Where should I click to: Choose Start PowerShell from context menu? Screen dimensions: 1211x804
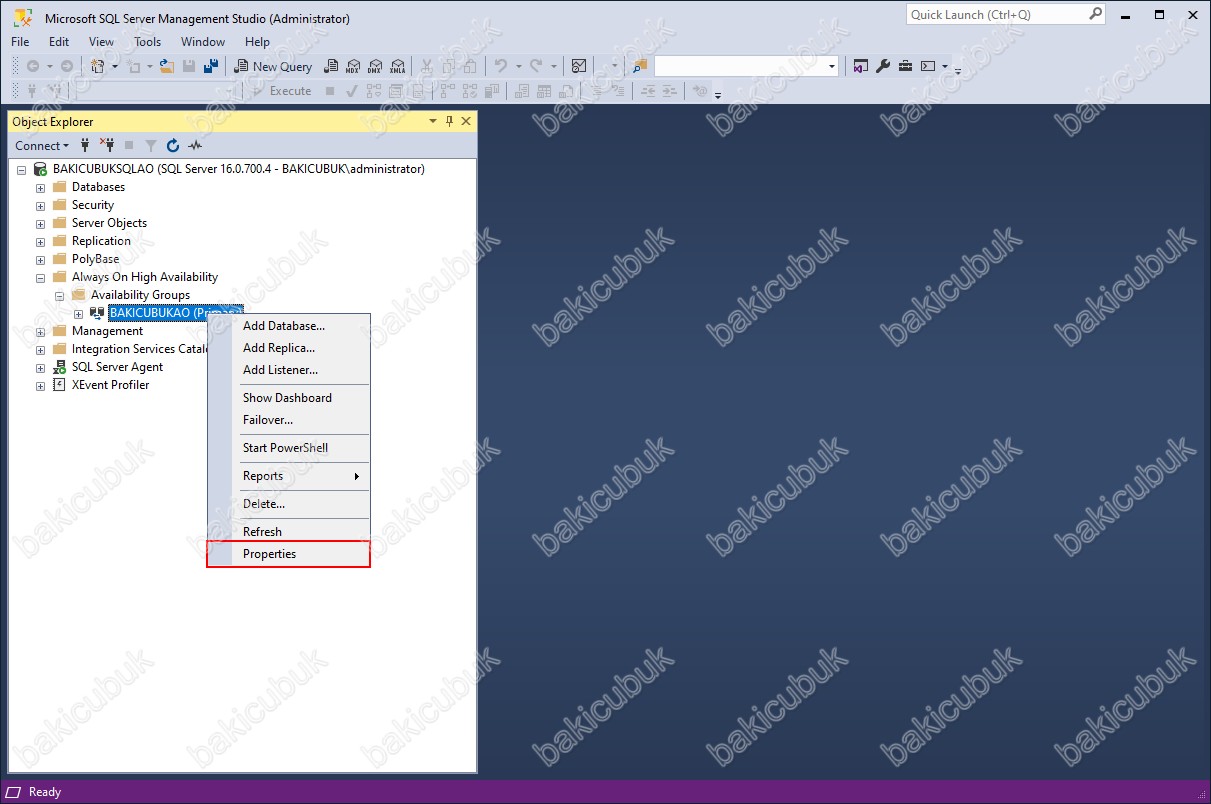(x=288, y=448)
